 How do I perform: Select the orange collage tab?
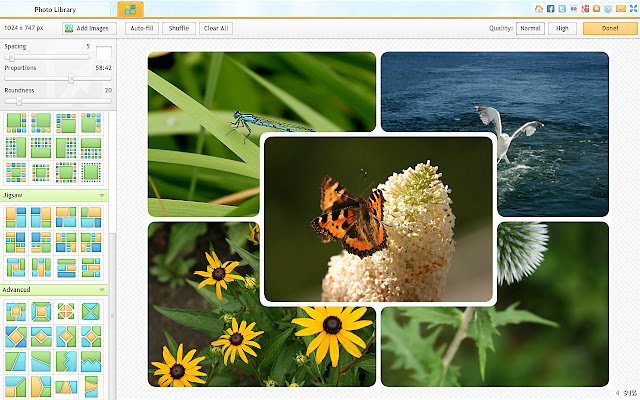pyautogui.click(x=130, y=9)
